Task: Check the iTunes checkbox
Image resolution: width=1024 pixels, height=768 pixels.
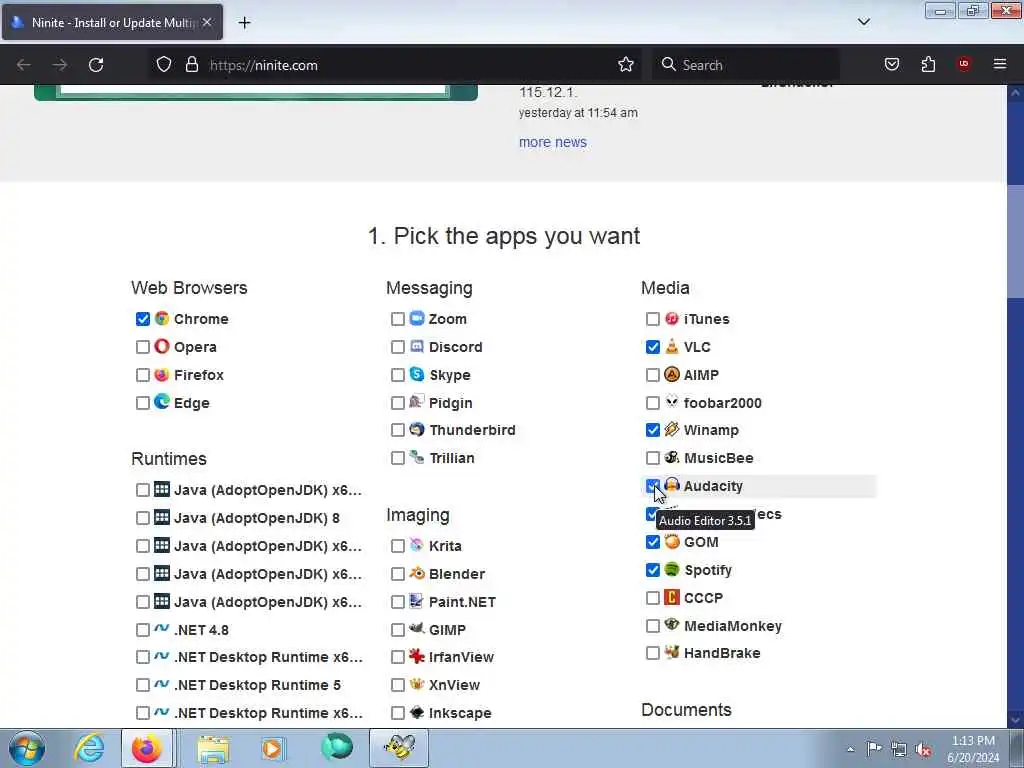Action: (652, 319)
